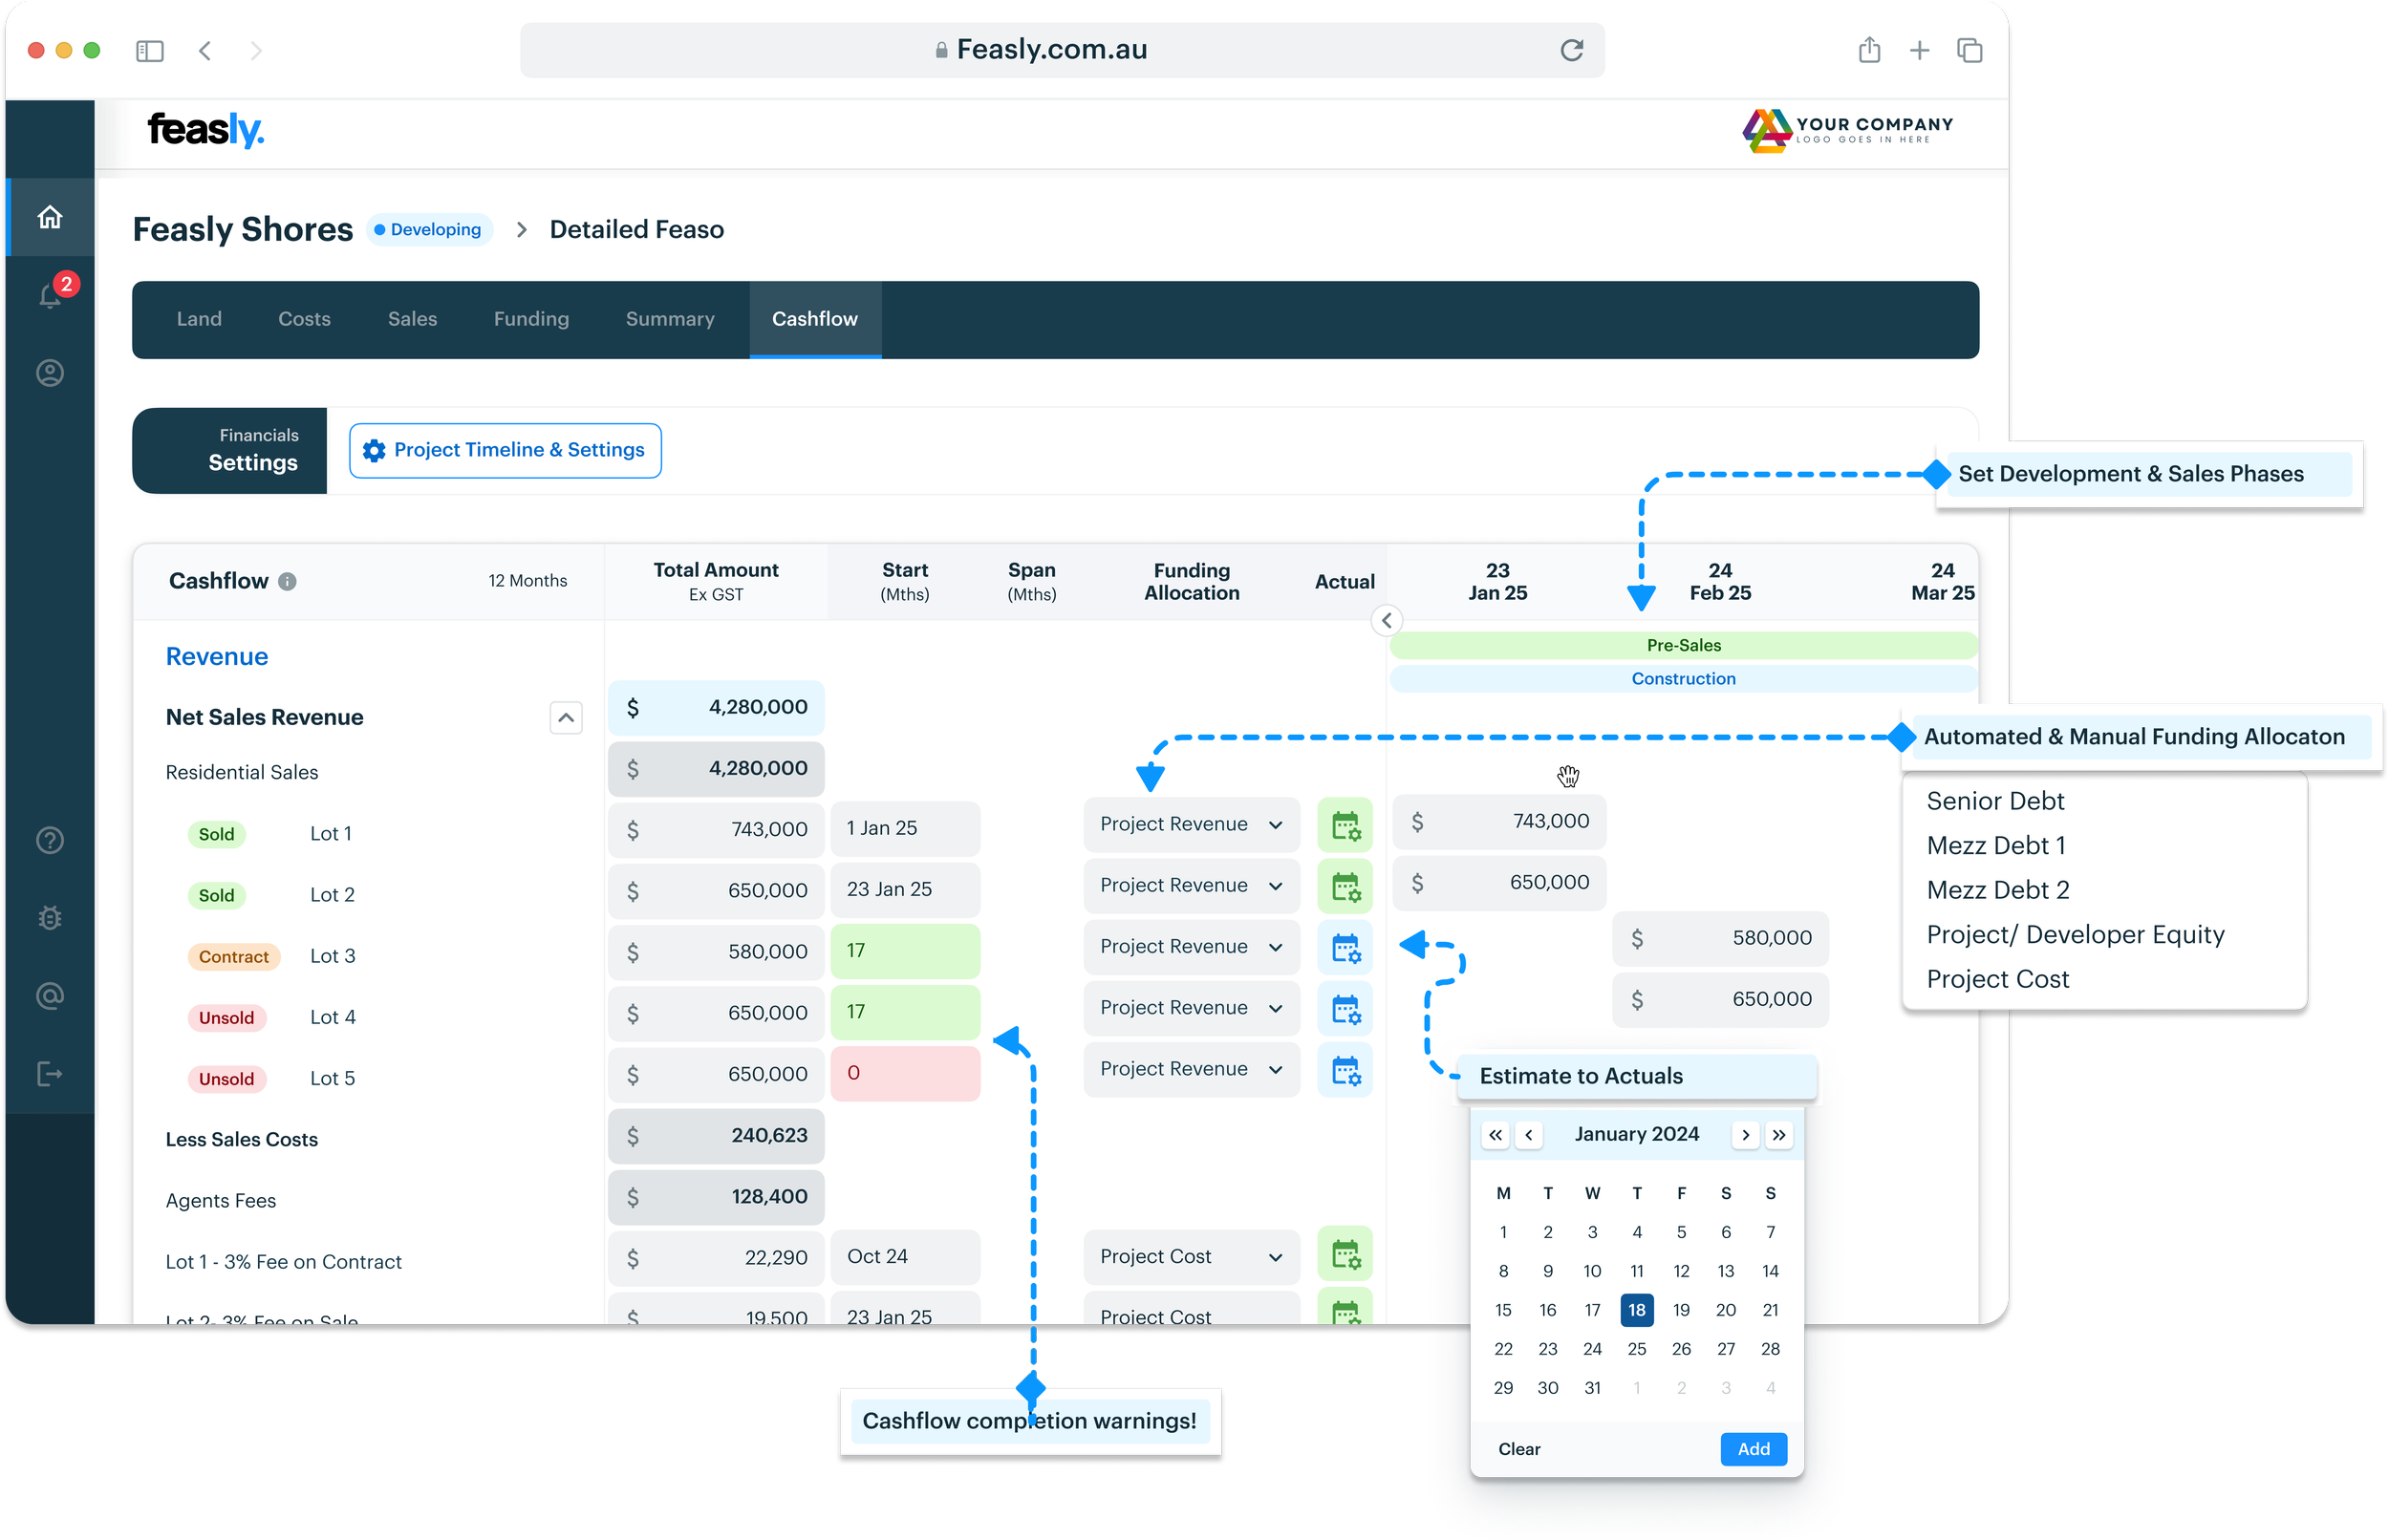Select January 18 in the date picker
Image resolution: width=2389 pixels, height=1540 pixels.
click(x=1636, y=1309)
